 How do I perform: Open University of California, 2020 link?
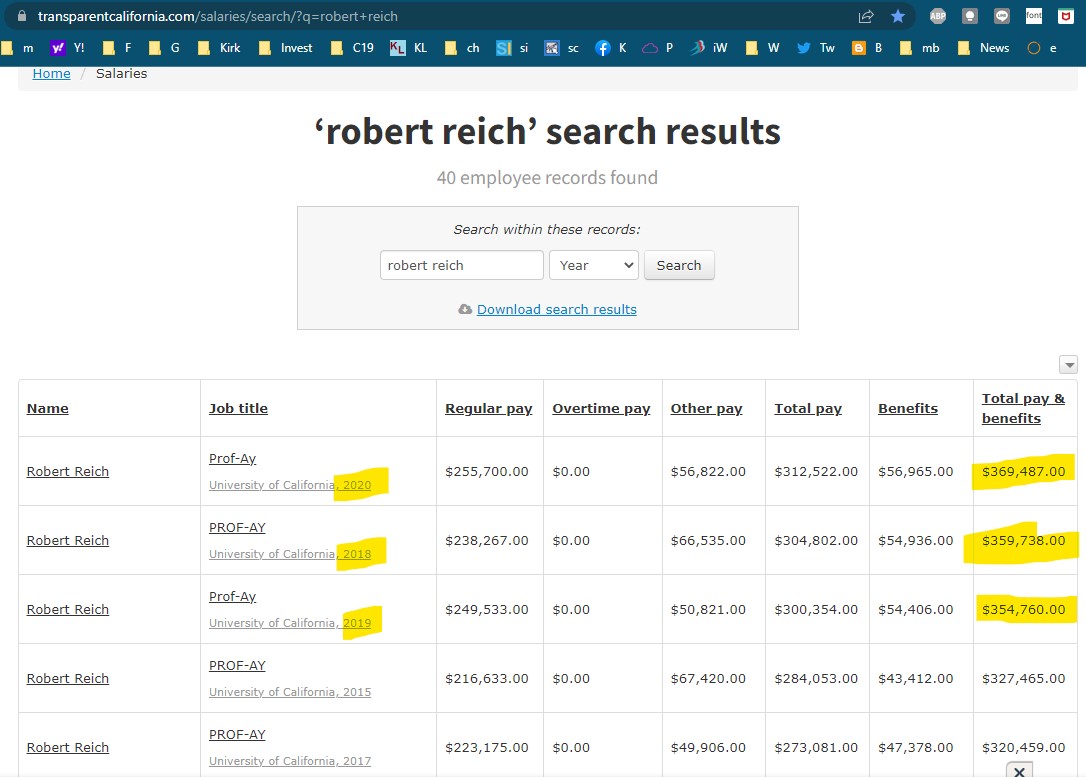289,485
